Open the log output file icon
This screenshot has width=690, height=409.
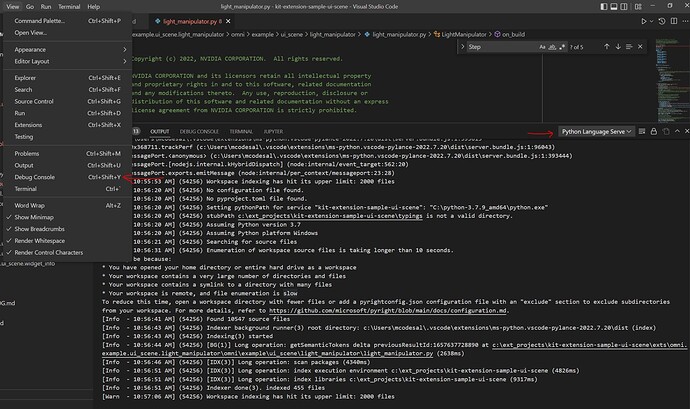pyautogui.click(x=666, y=132)
